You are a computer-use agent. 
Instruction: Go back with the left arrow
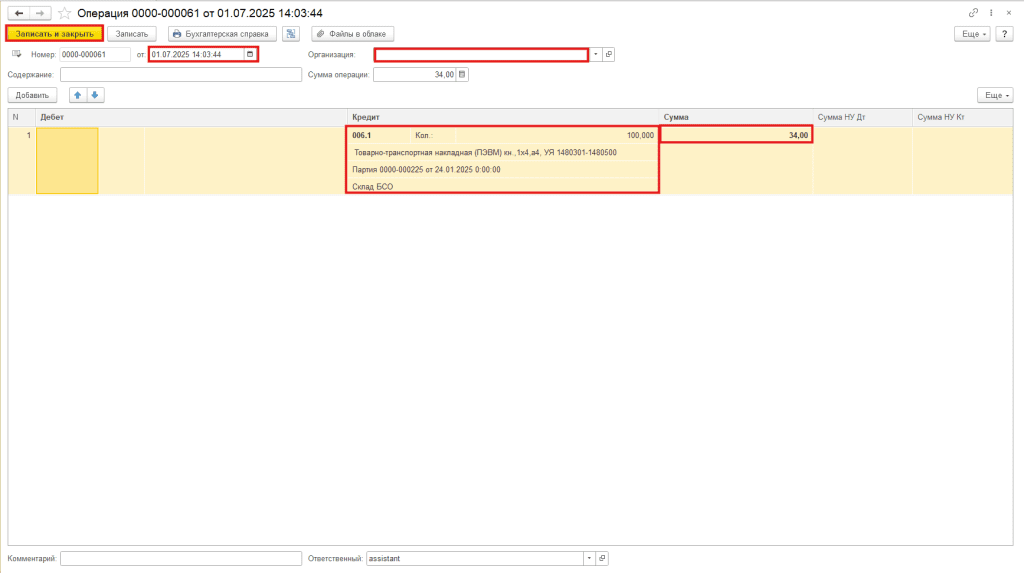coord(19,13)
